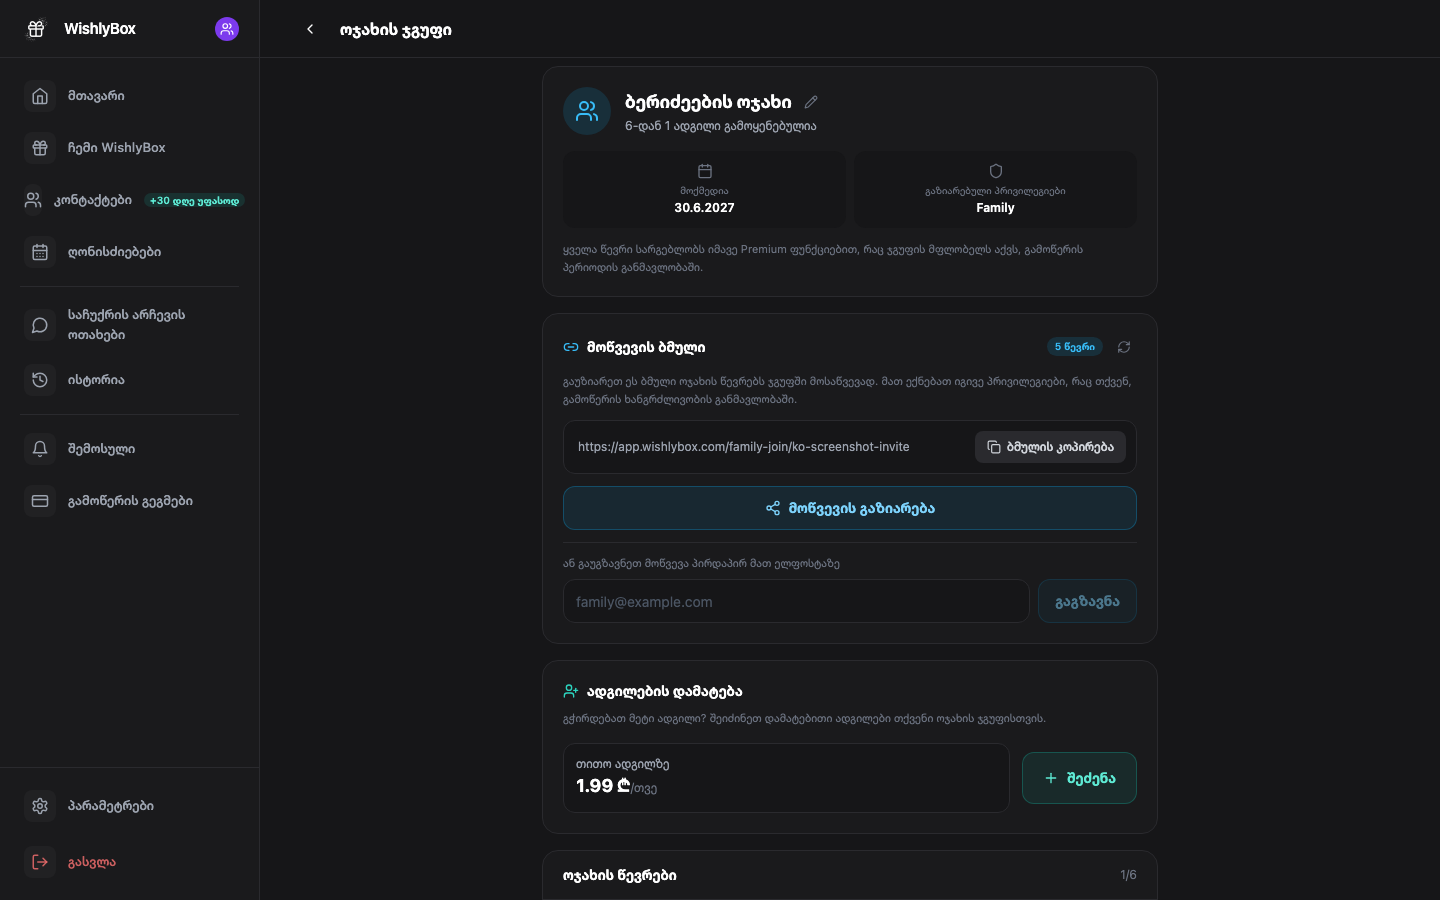Click the purple profile avatar icon in the sidebar header
This screenshot has width=1440, height=900.
[227, 29]
